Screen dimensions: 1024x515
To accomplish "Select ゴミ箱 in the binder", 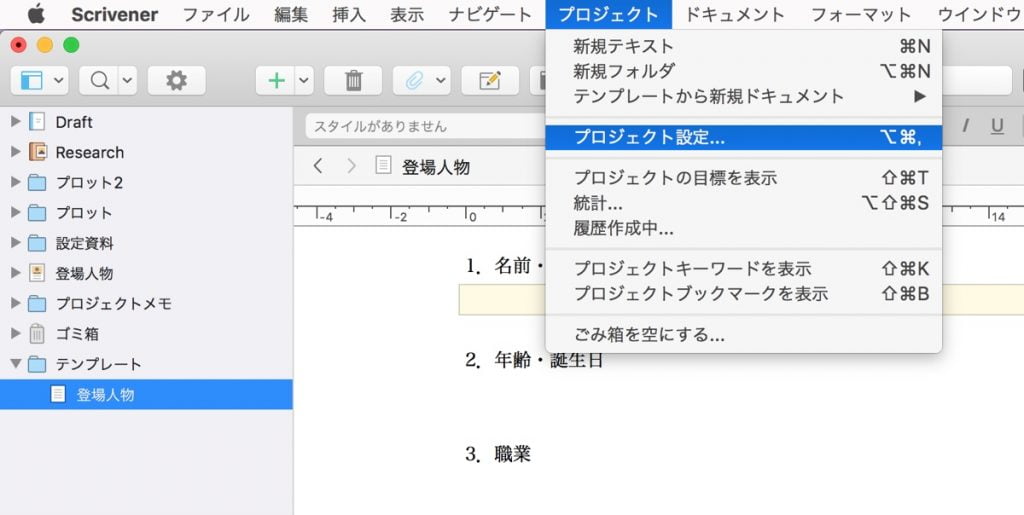I will click(77, 334).
